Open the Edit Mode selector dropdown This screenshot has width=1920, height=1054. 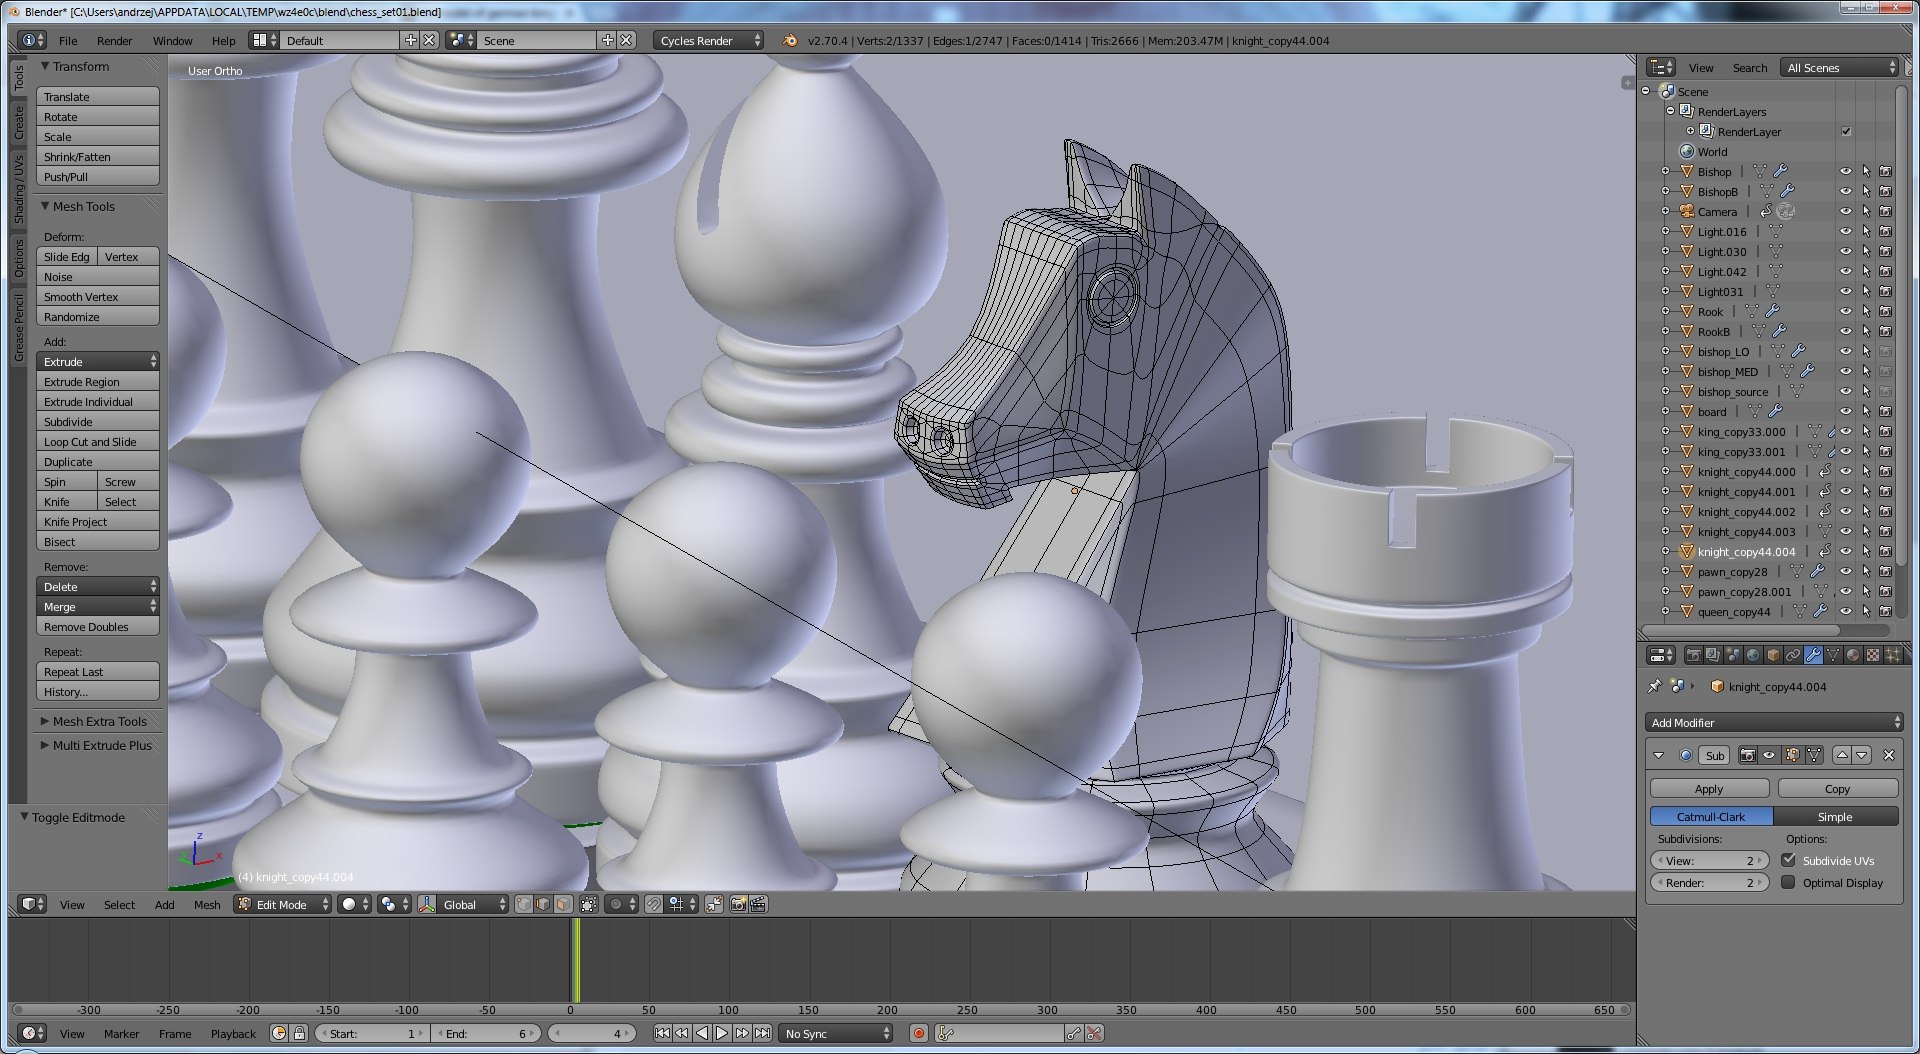[x=283, y=904]
